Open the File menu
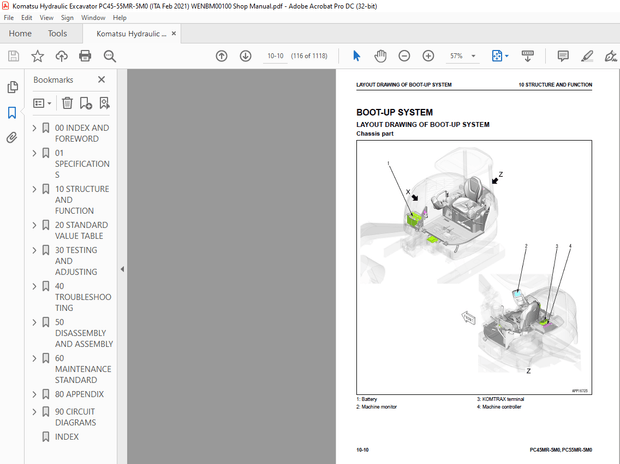The image size is (620, 464). tap(8, 18)
